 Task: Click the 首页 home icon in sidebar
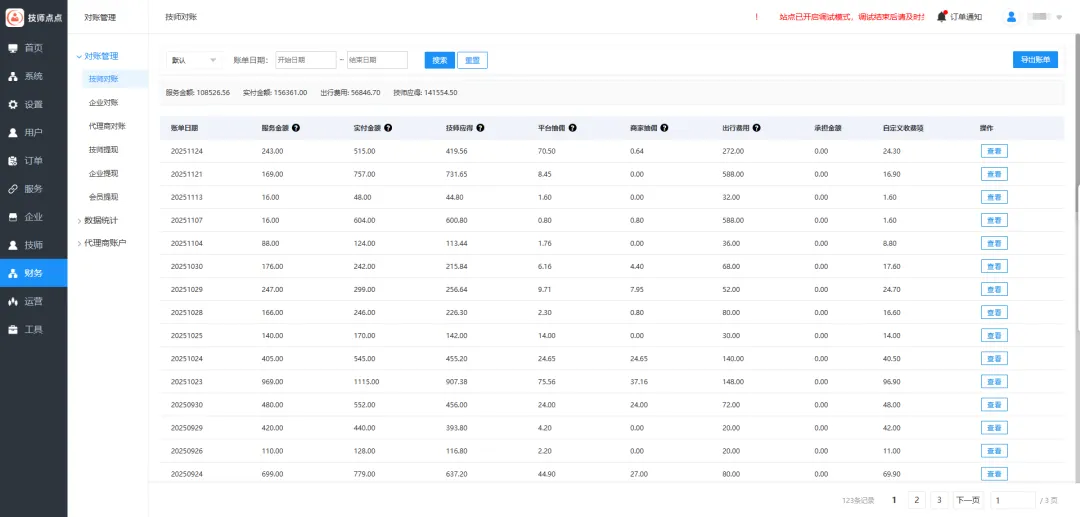pos(13,48)
